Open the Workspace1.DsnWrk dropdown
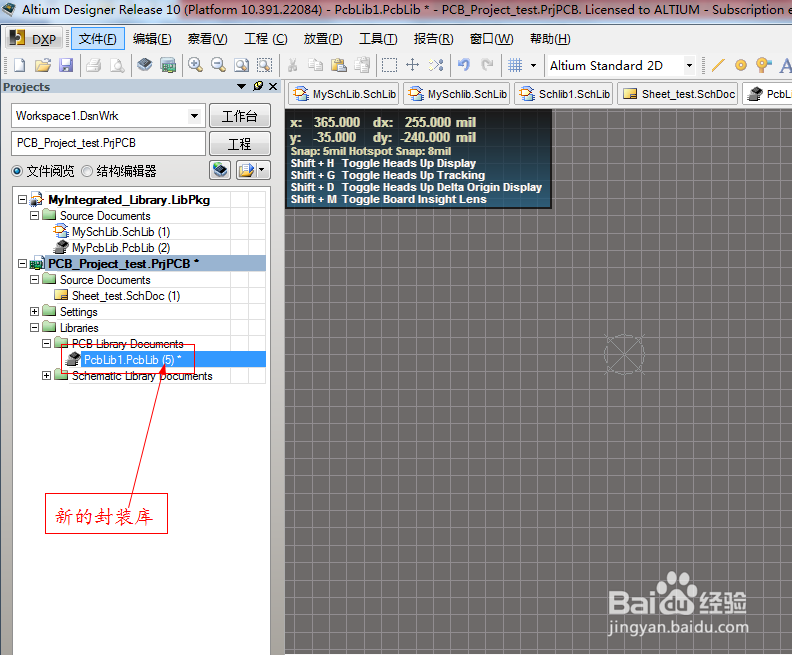The image size is (792, 655). (194, 116)
